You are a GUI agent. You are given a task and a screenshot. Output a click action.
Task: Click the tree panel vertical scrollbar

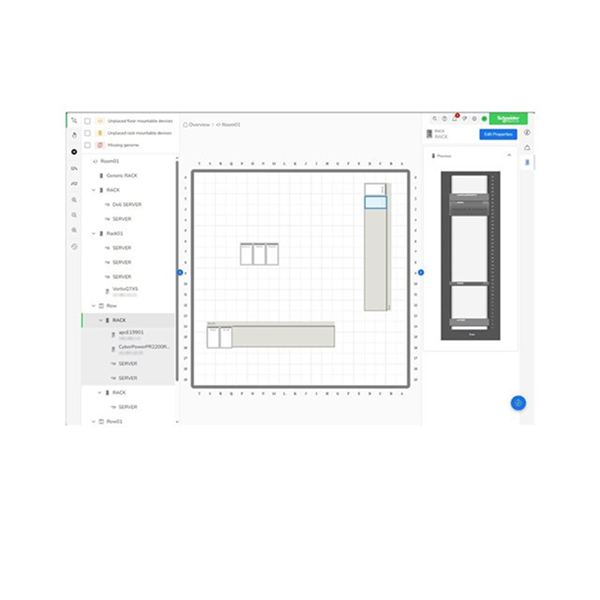(178, 270)
